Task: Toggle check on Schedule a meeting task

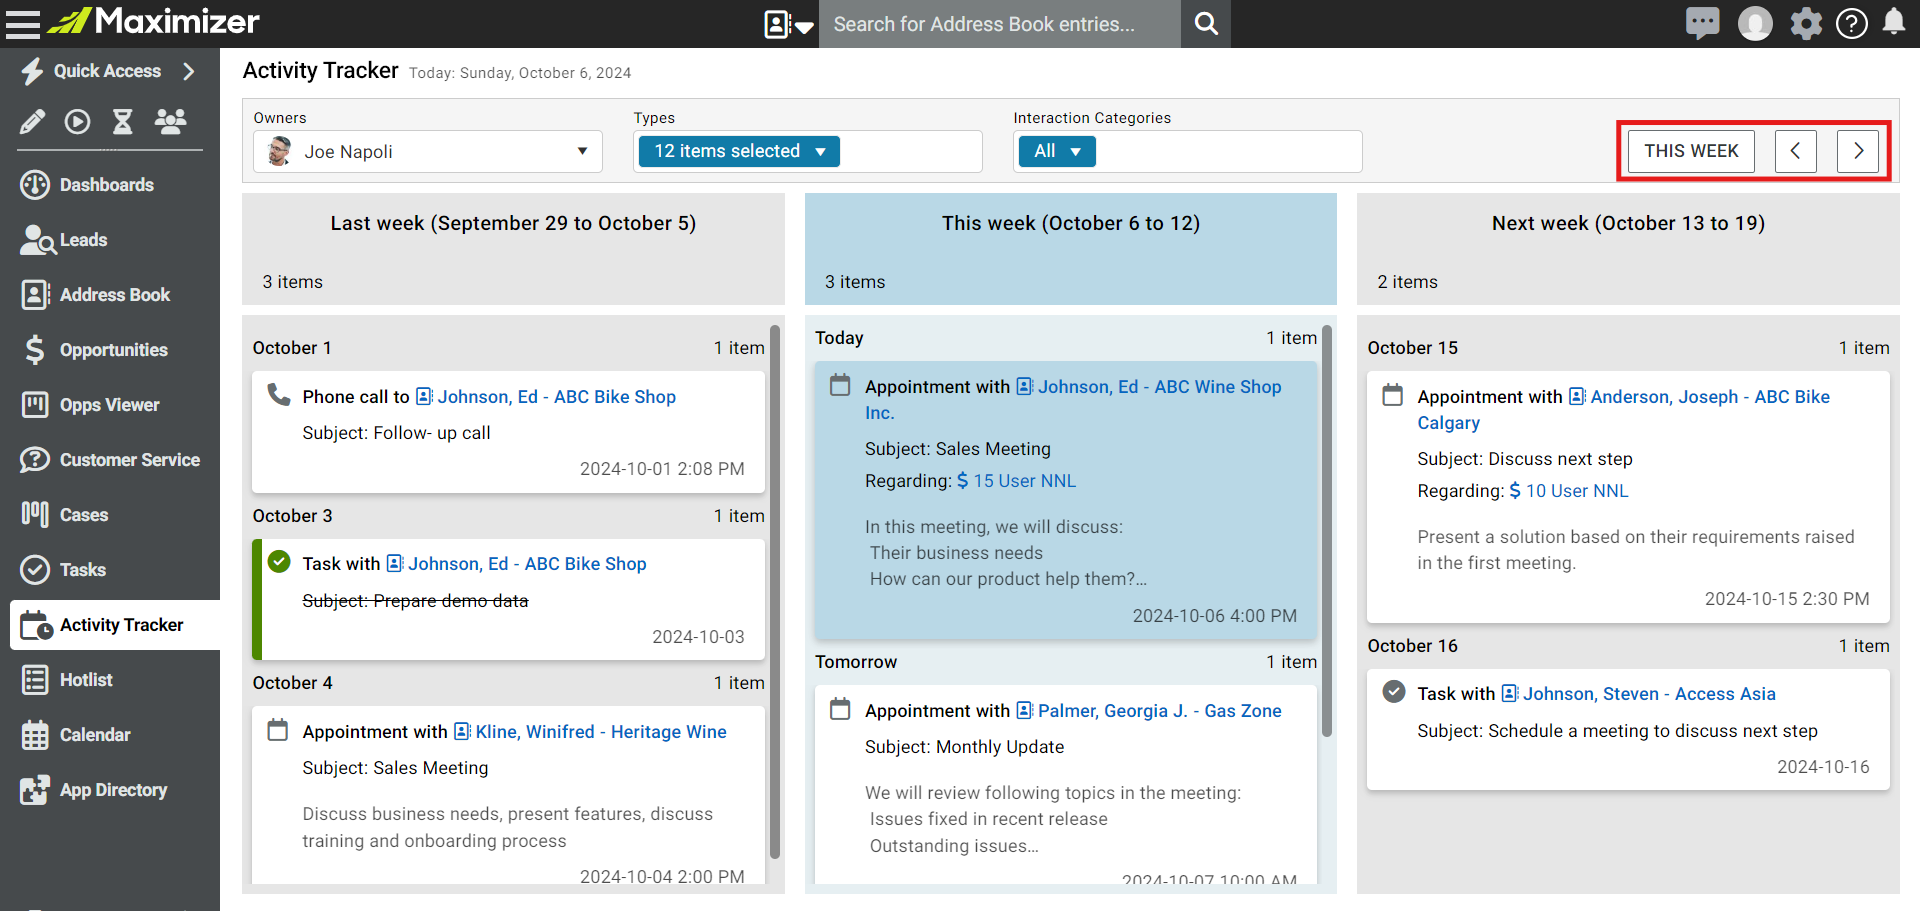Action: point(1393,692)
